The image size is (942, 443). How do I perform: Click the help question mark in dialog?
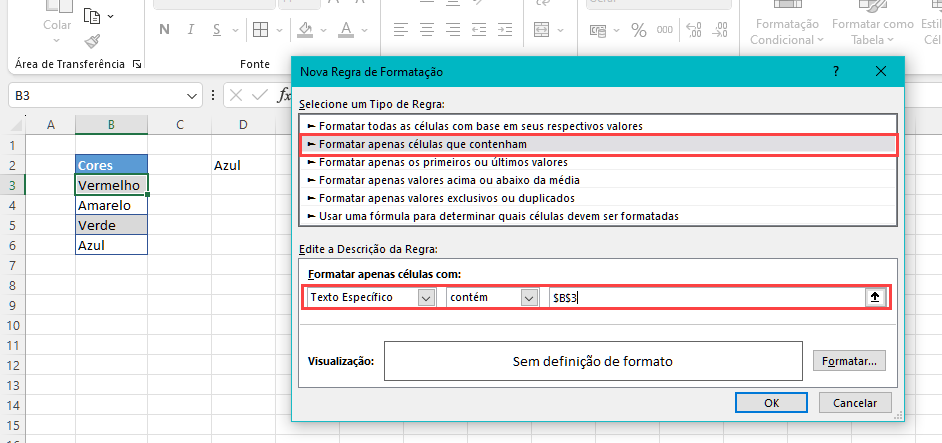[x=836, y=72]
